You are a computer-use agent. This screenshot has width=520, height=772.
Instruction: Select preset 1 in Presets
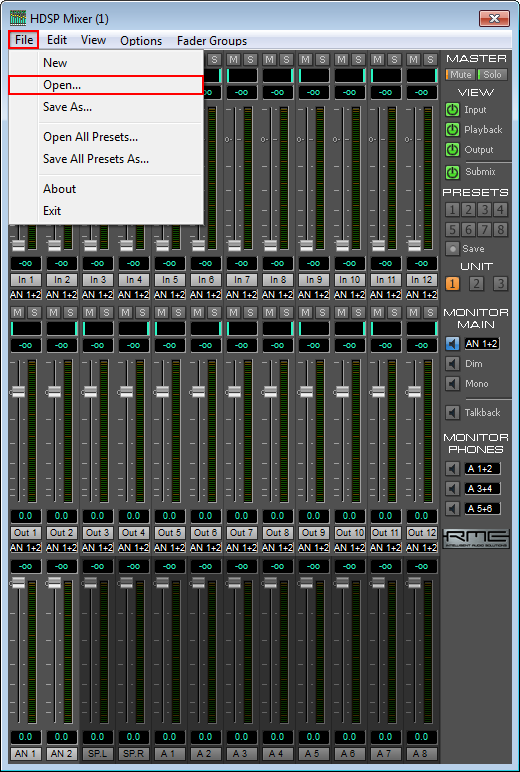point(453,210)
